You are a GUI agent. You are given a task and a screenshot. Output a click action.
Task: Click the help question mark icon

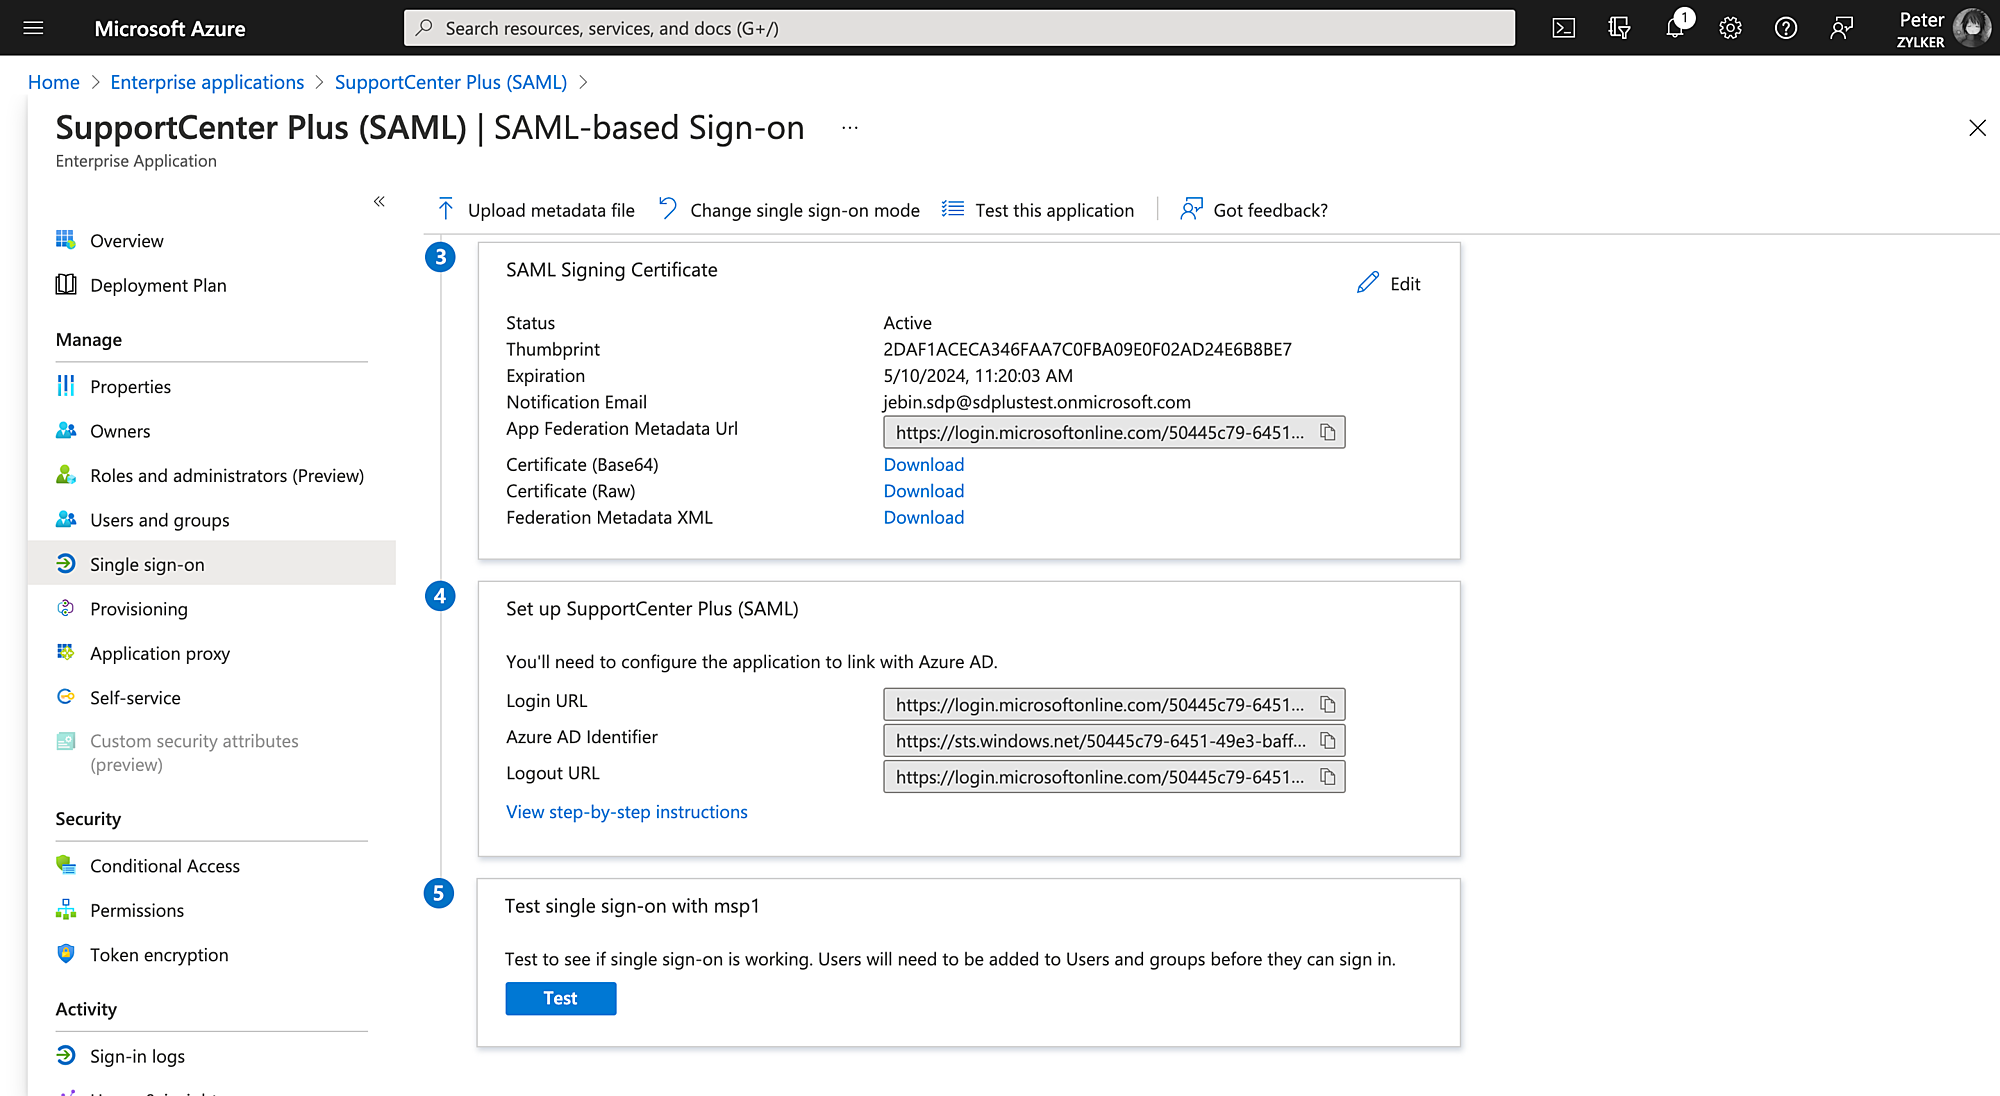point(1786,28)
